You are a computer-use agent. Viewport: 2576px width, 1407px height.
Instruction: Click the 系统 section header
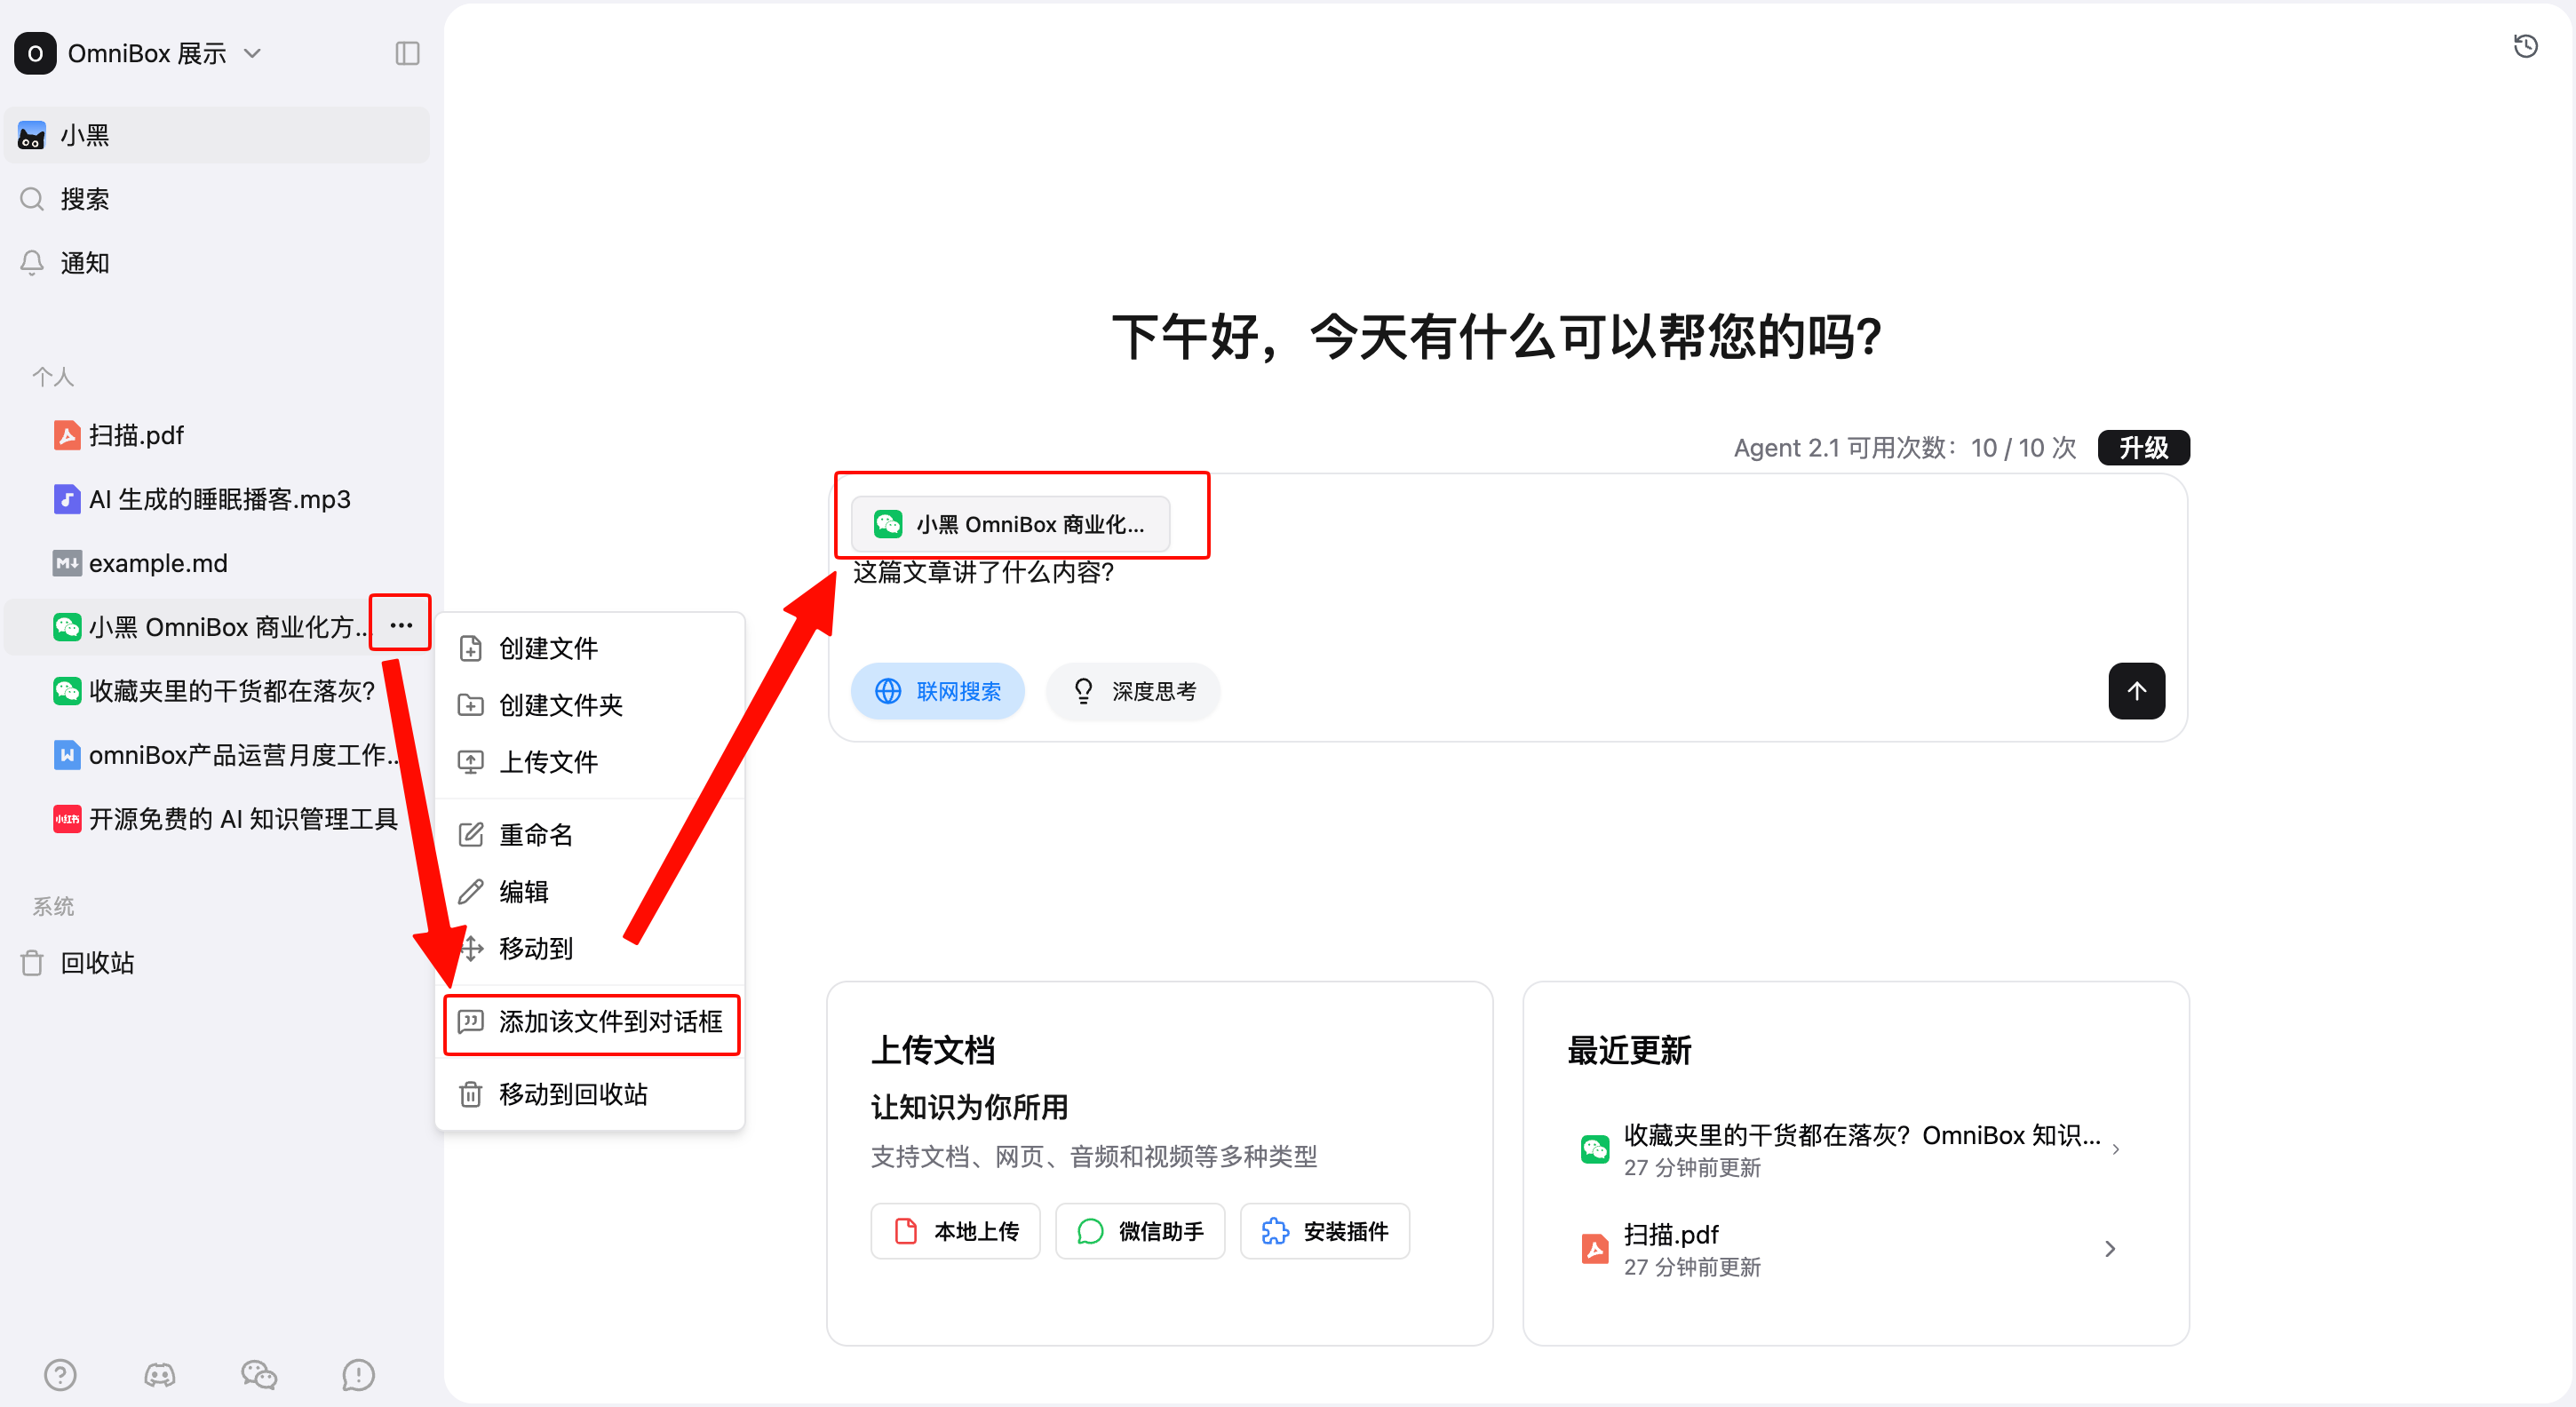point(53,906)
